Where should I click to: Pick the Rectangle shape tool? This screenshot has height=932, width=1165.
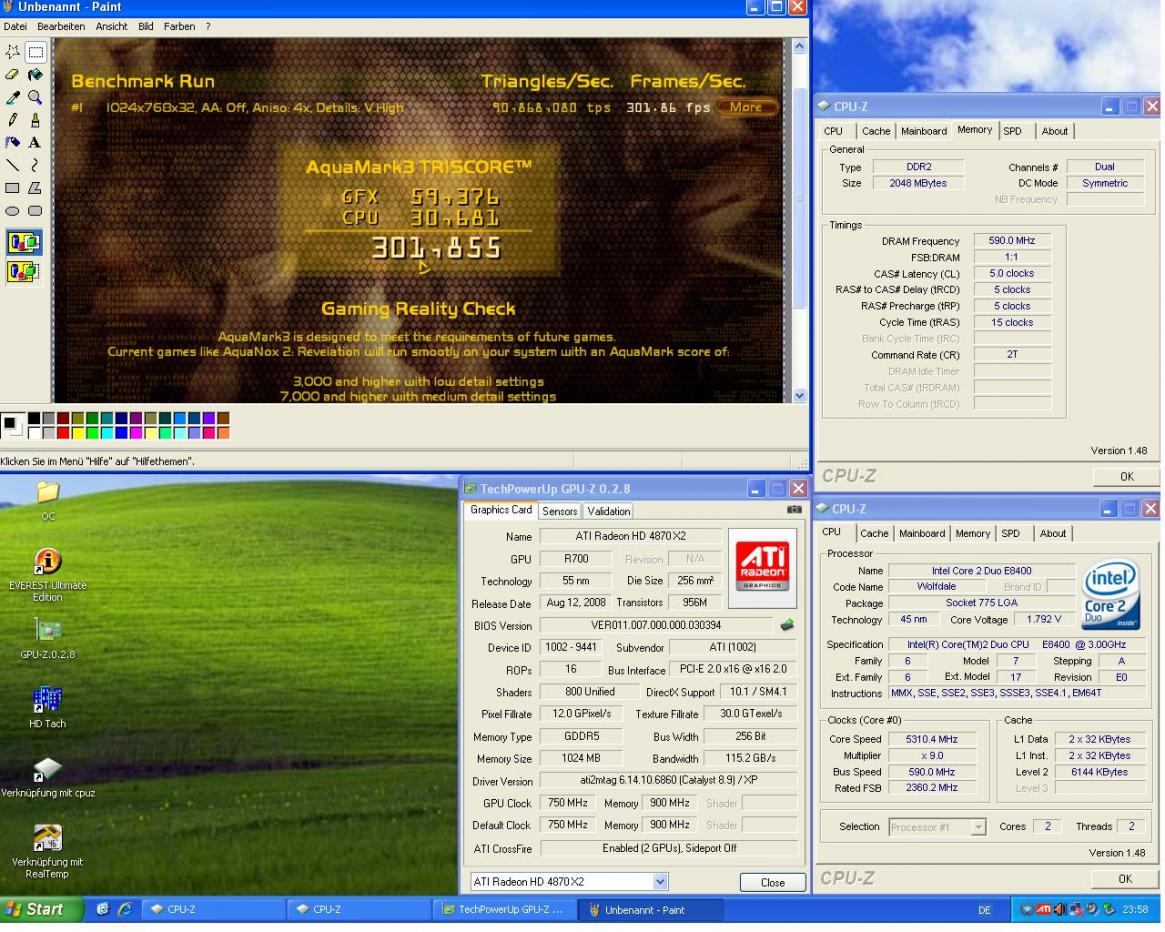(13, 188)
